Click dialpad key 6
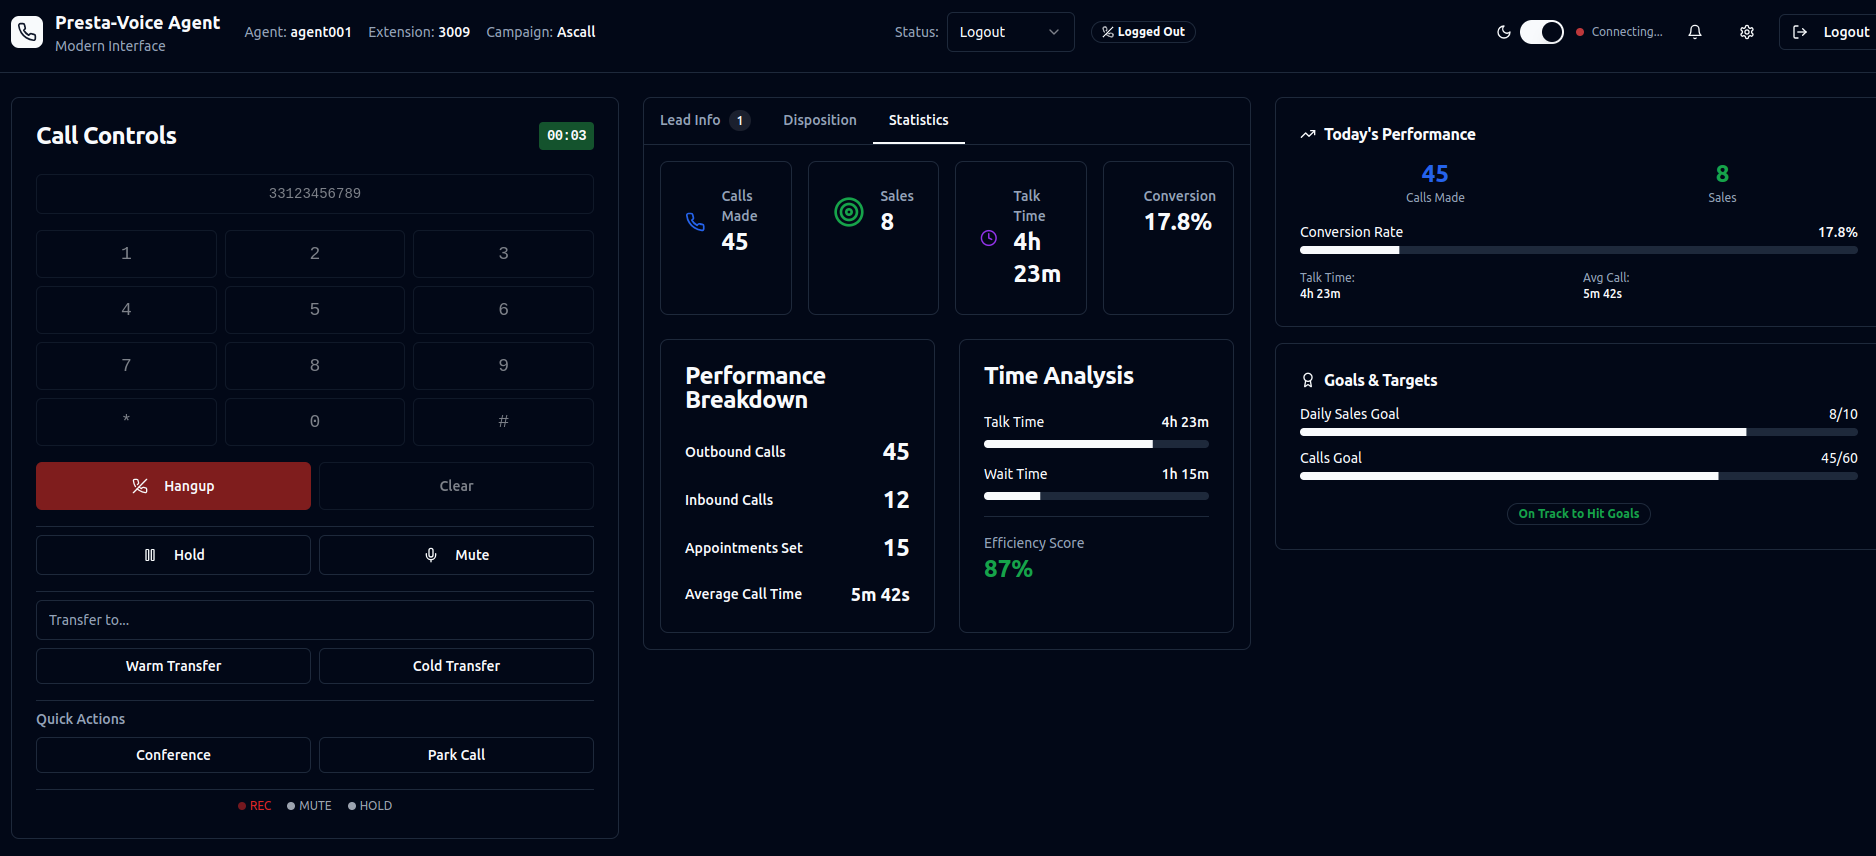Screen dimensions: 1876x856 click(503, 310)
